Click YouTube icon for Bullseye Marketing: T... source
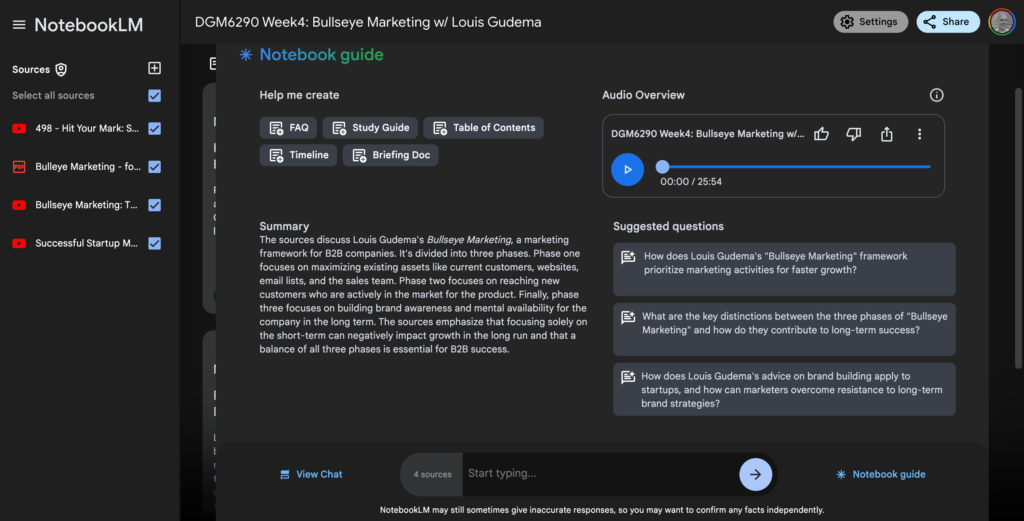This screenshot has width=1024, height=521. click(19, 205)
